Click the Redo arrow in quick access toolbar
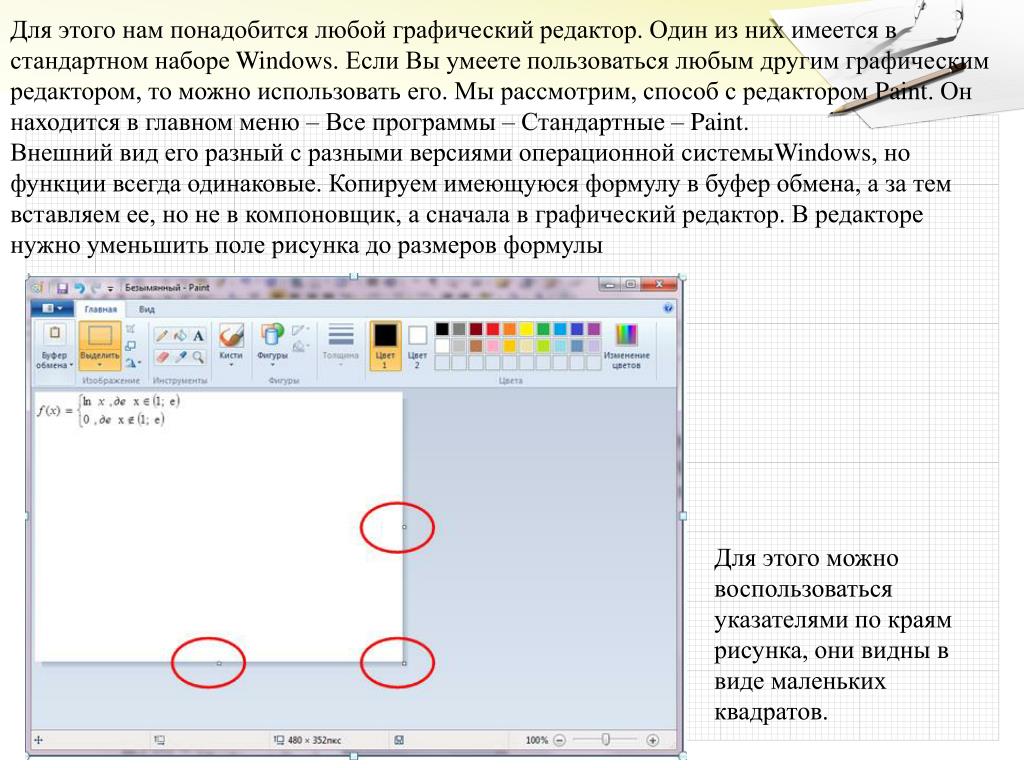The width and height of the screenshot is (1024, 768). pyautogui.click(x=96, y=288)
